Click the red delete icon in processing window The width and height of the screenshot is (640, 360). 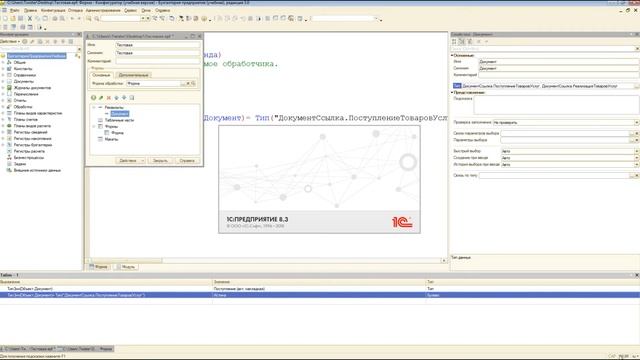[x=109, y=98]
